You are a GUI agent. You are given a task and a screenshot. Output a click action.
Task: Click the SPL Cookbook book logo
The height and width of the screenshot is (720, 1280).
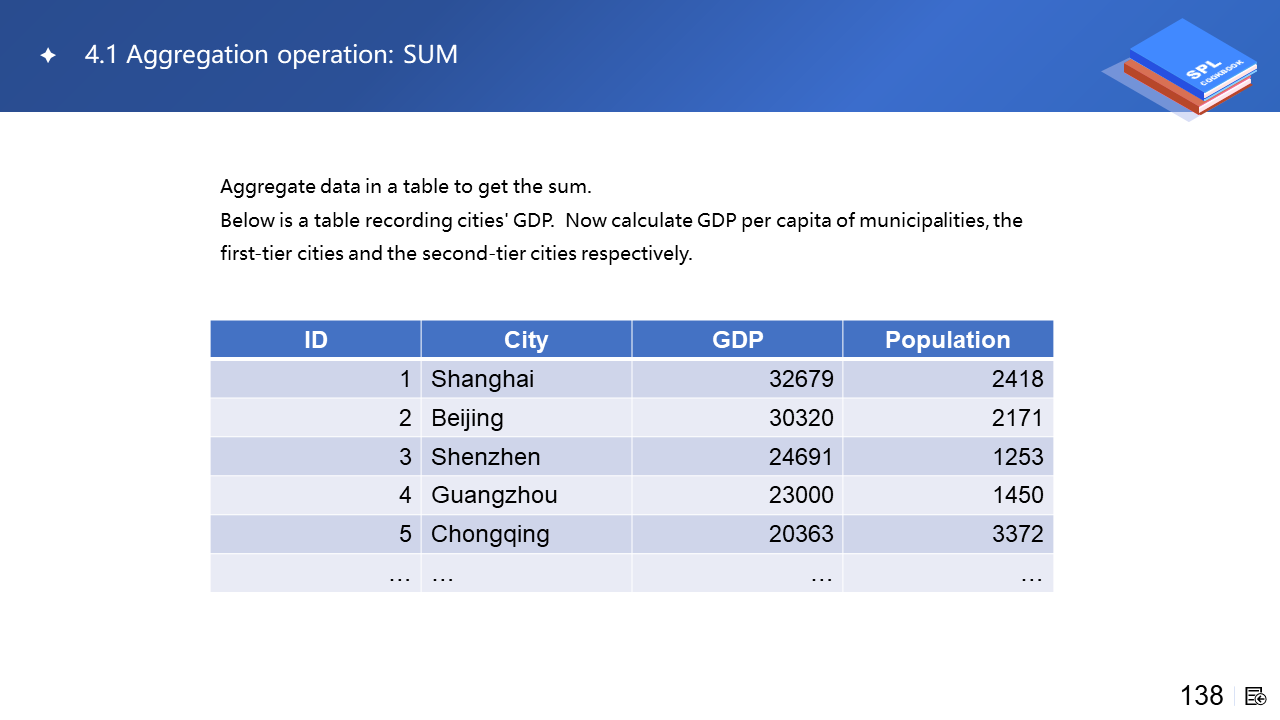point(1184,69)
